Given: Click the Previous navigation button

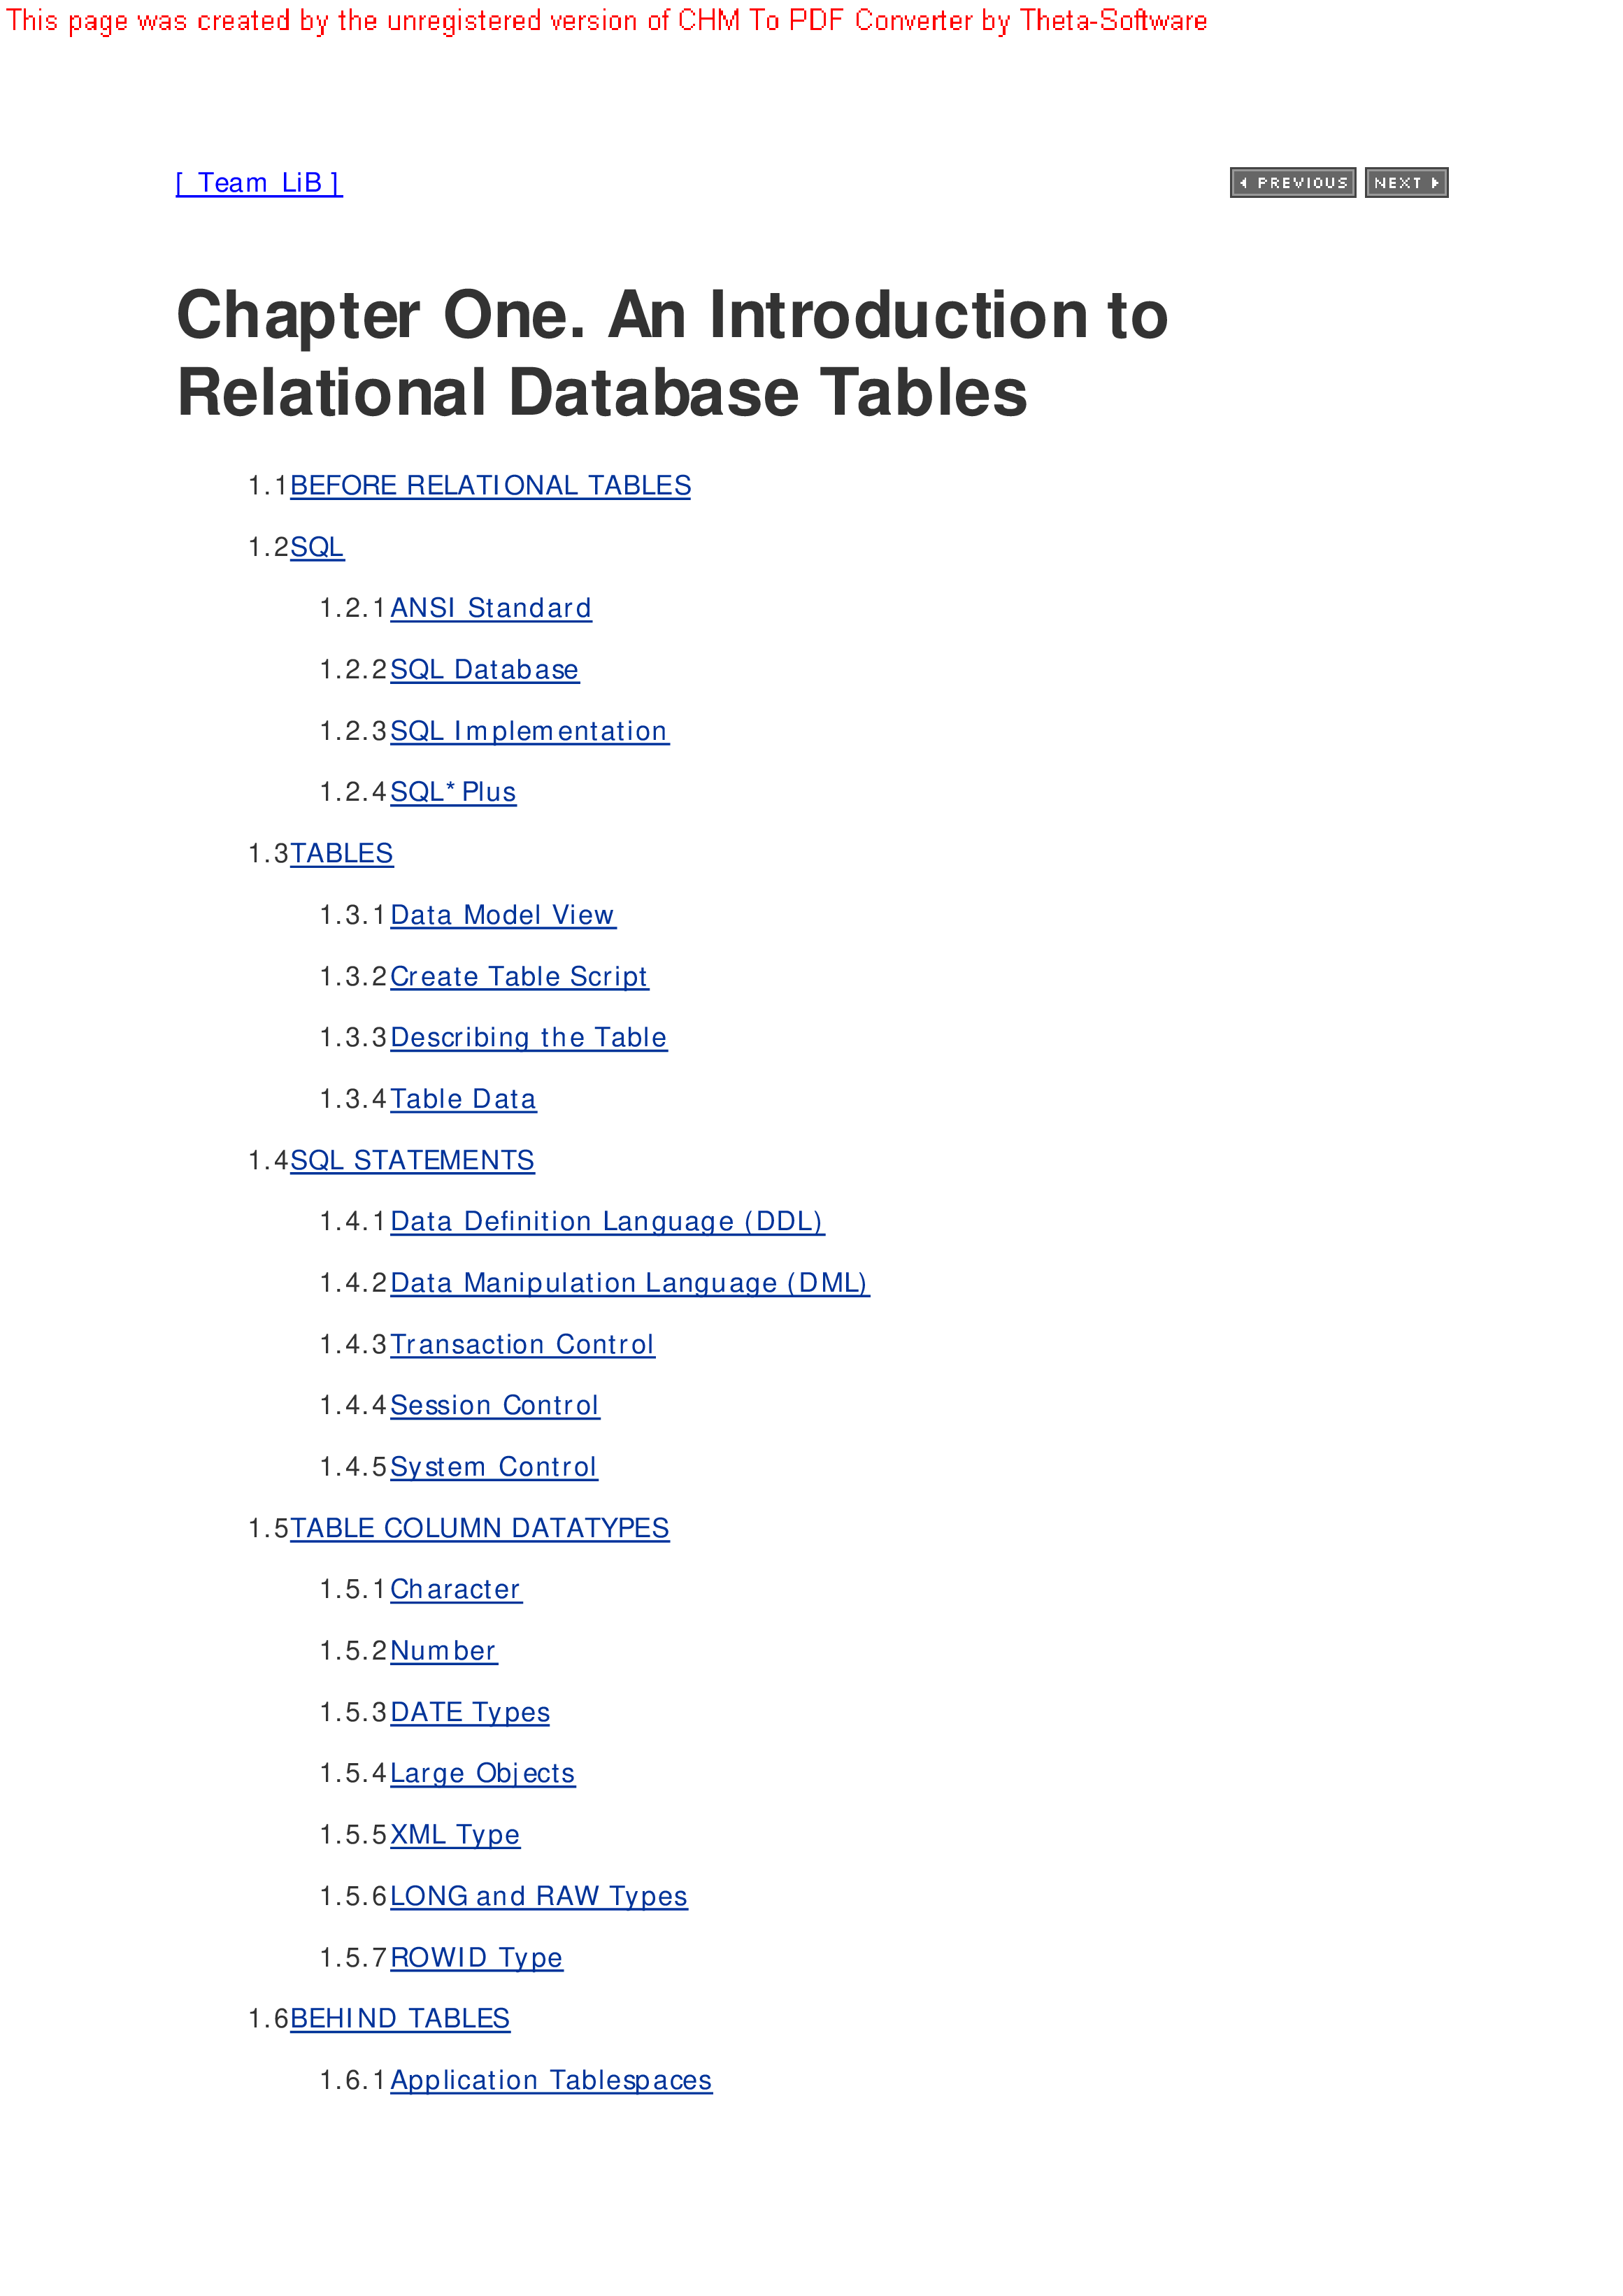Looking at the screenshot, I should tap(1292, 183).
